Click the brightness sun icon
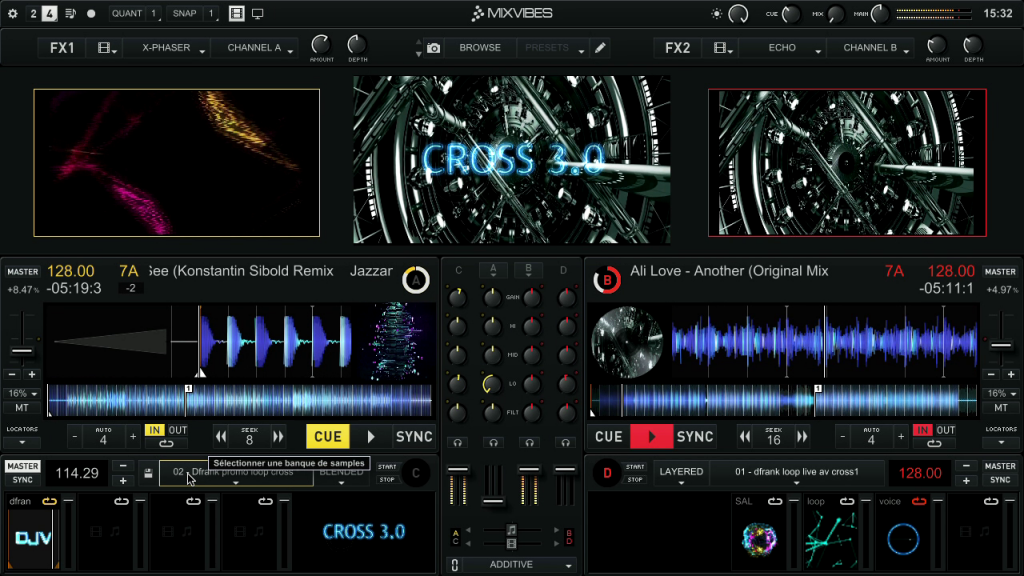Image resolution: width=1024 pixels, height=576 pixels. tap(717, 14)
